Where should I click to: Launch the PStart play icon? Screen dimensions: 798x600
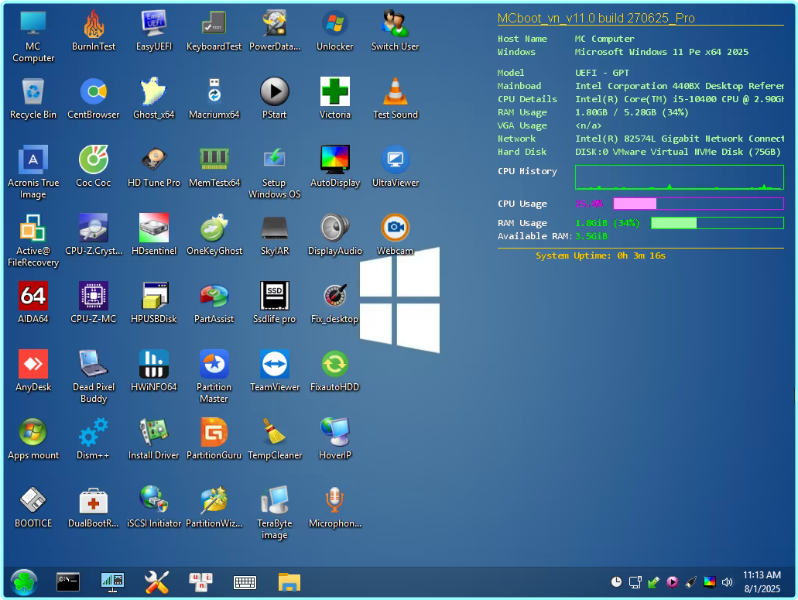pyautogui.click(x=274, y=99)
